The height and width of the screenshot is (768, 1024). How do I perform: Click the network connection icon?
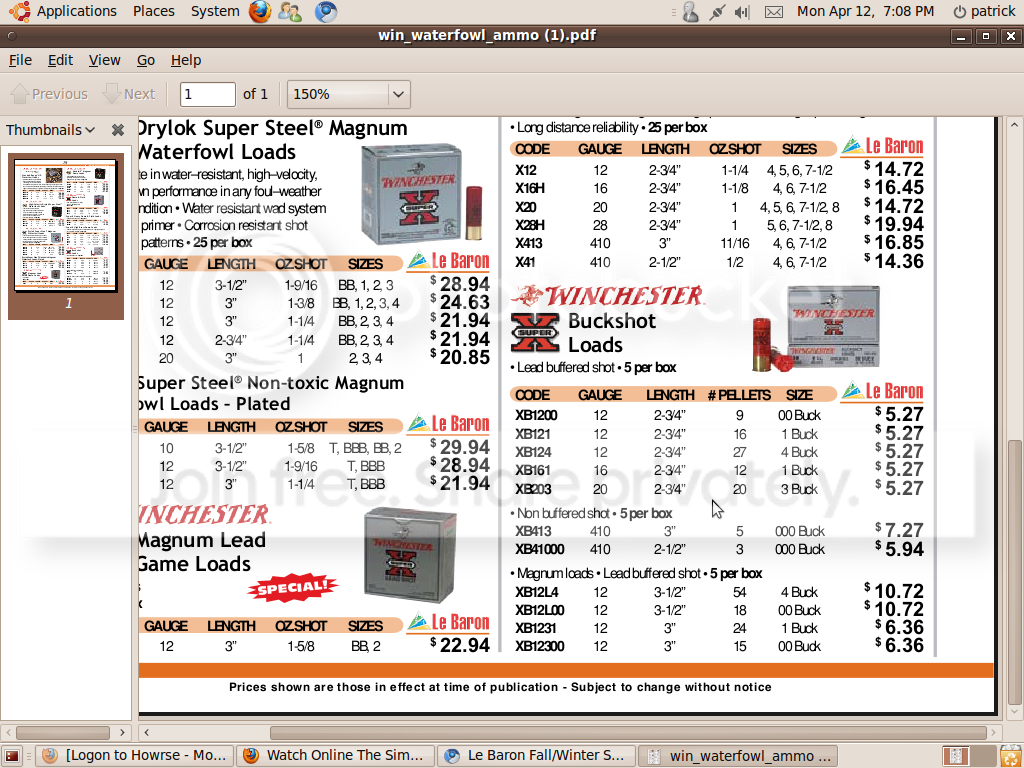point(716,12)
